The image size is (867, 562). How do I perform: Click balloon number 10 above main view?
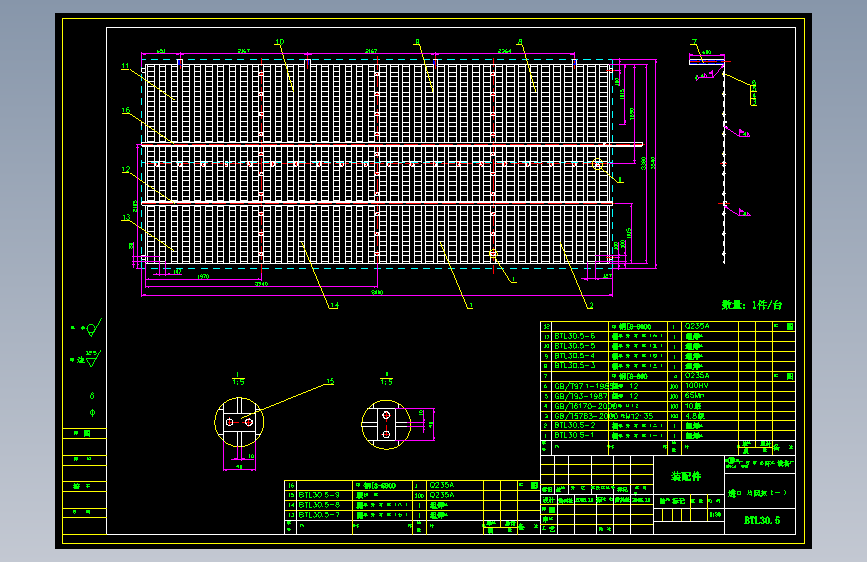click(279, 42)
